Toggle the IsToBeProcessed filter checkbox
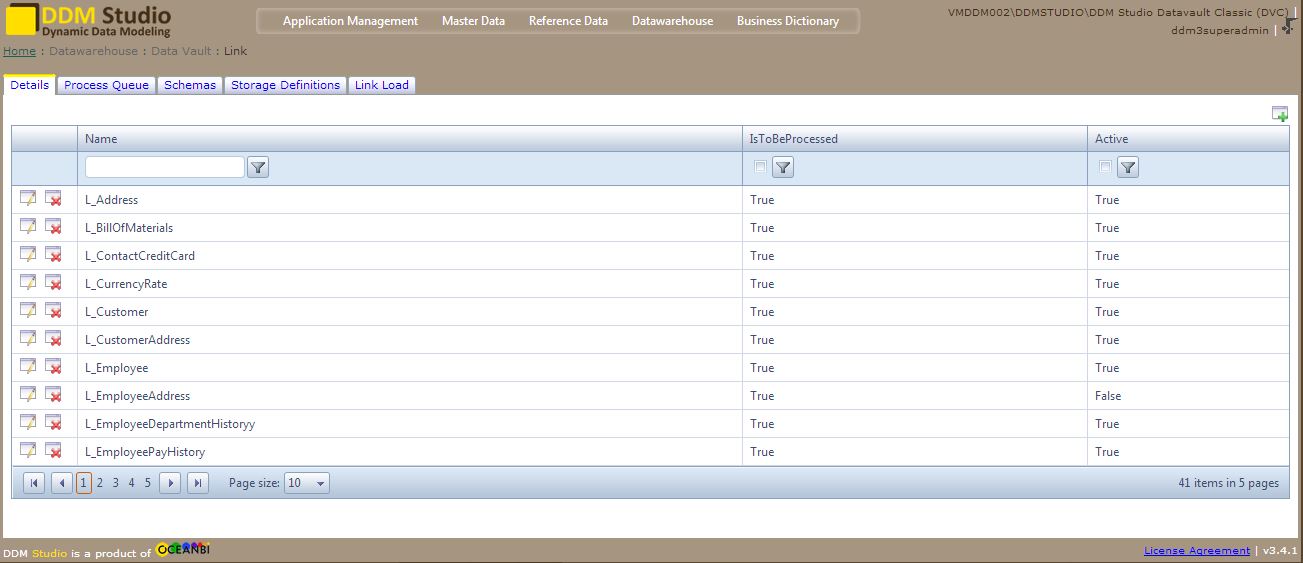 pos(760,167)
